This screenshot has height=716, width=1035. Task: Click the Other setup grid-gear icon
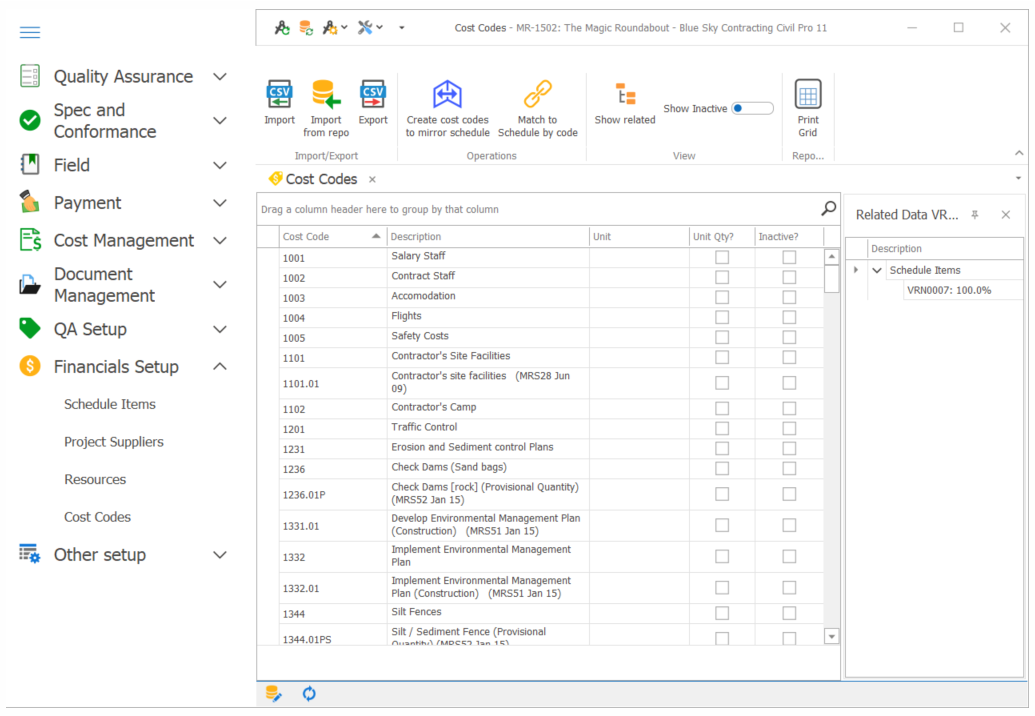click(x=30, y=554)
